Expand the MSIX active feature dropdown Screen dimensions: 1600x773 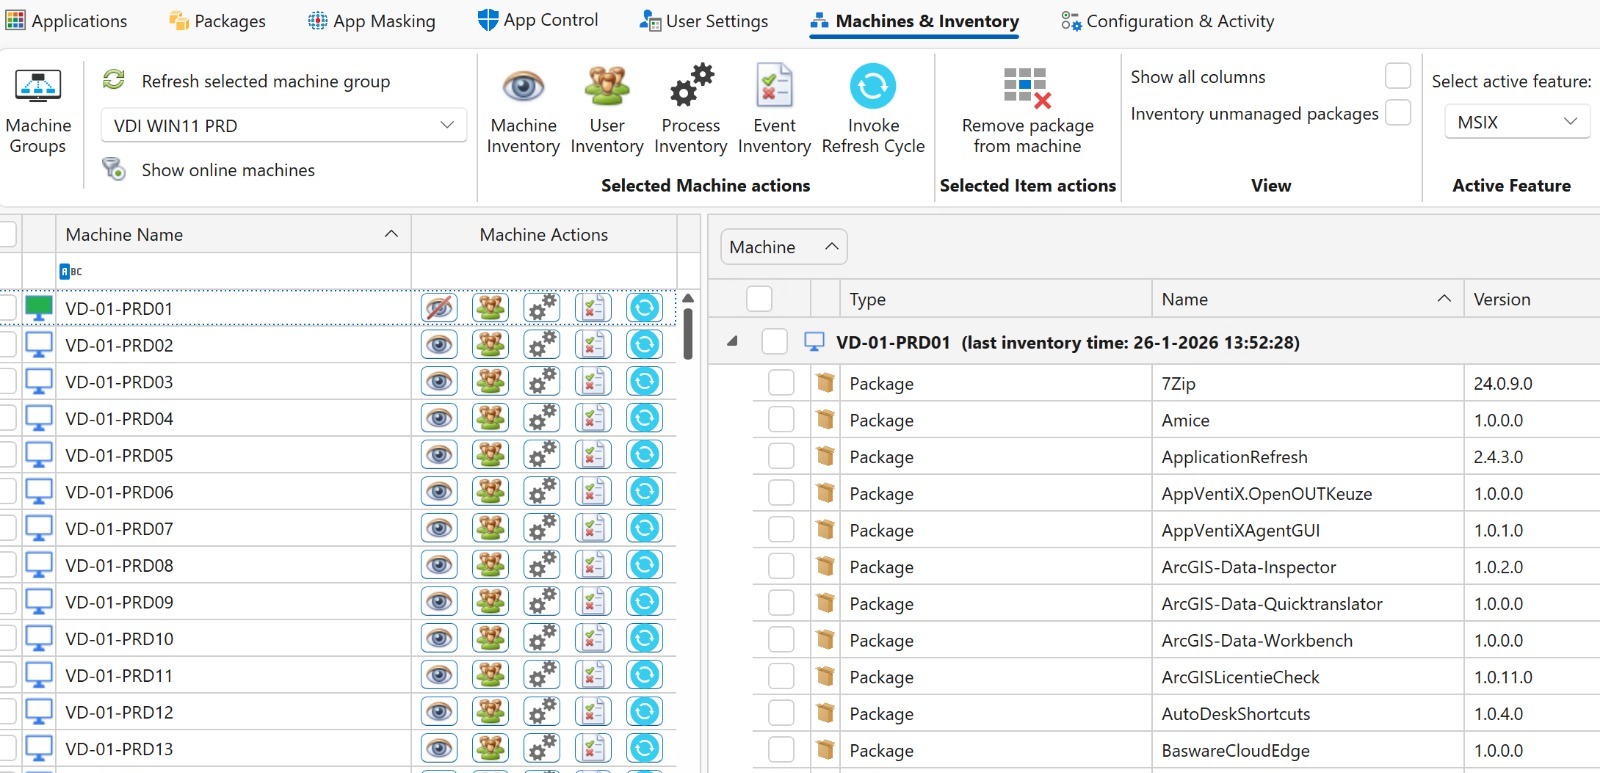click(x=1516, y=122)
